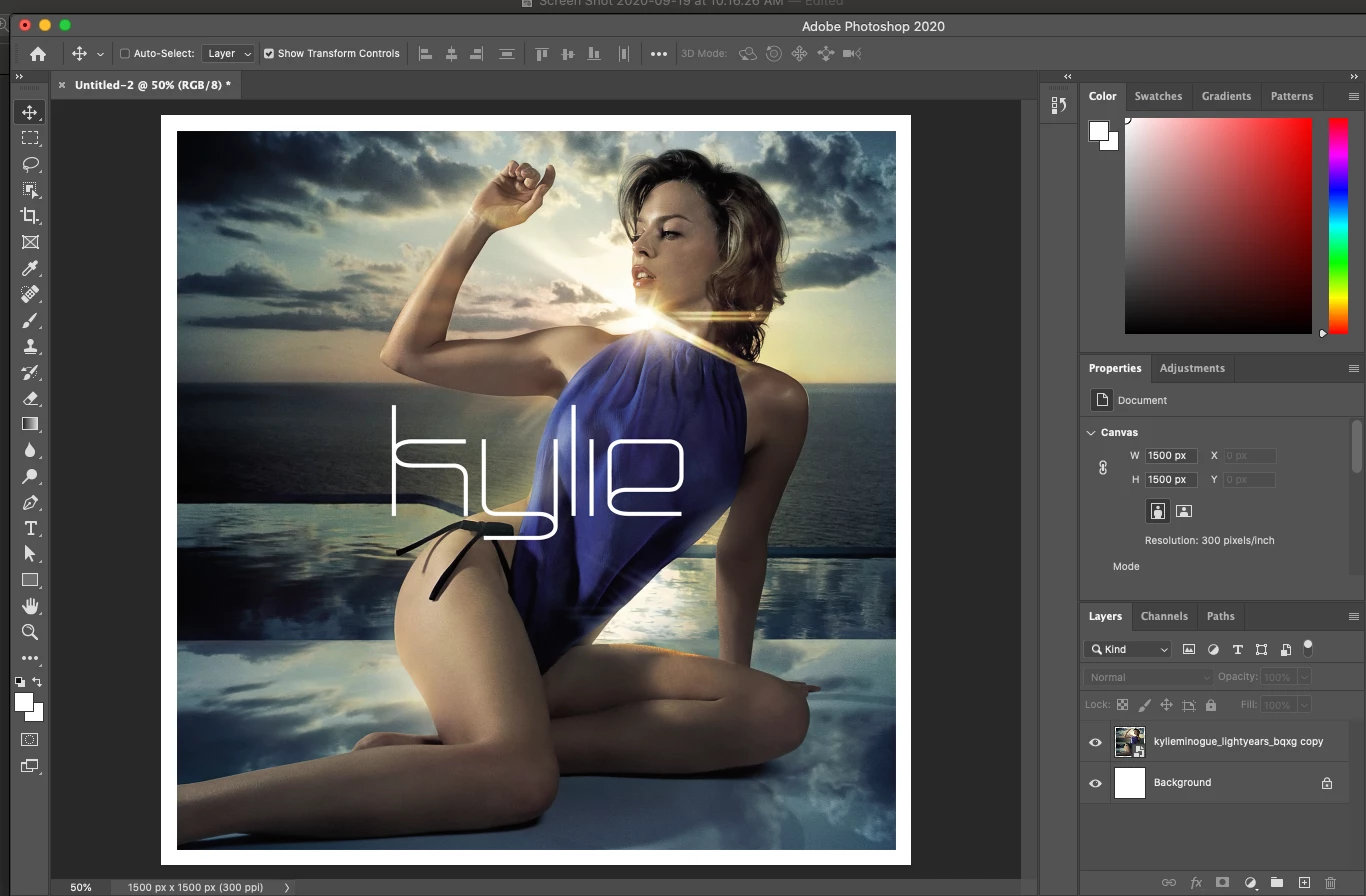
Task: Select the Eyedropper tool
Action: point(30,268)
